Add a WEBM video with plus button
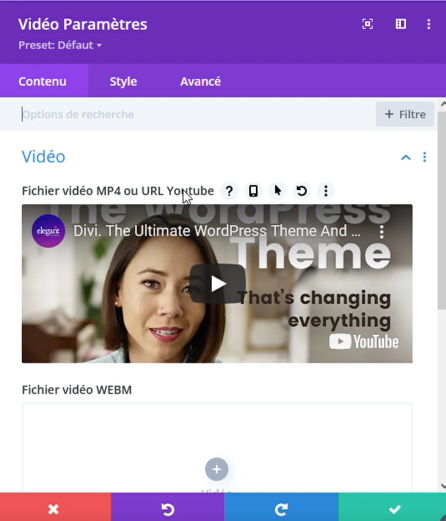The width and height of the screenshot is (446, 521). [x=217, y=469]
